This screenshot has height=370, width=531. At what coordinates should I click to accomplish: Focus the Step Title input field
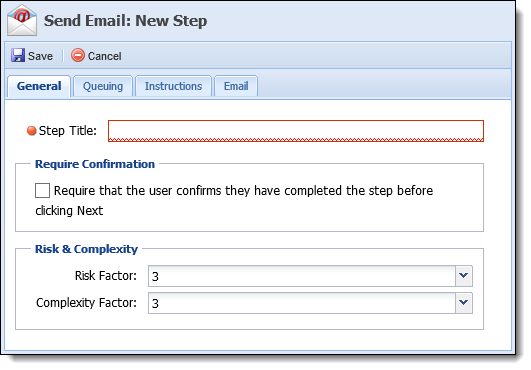296,131
